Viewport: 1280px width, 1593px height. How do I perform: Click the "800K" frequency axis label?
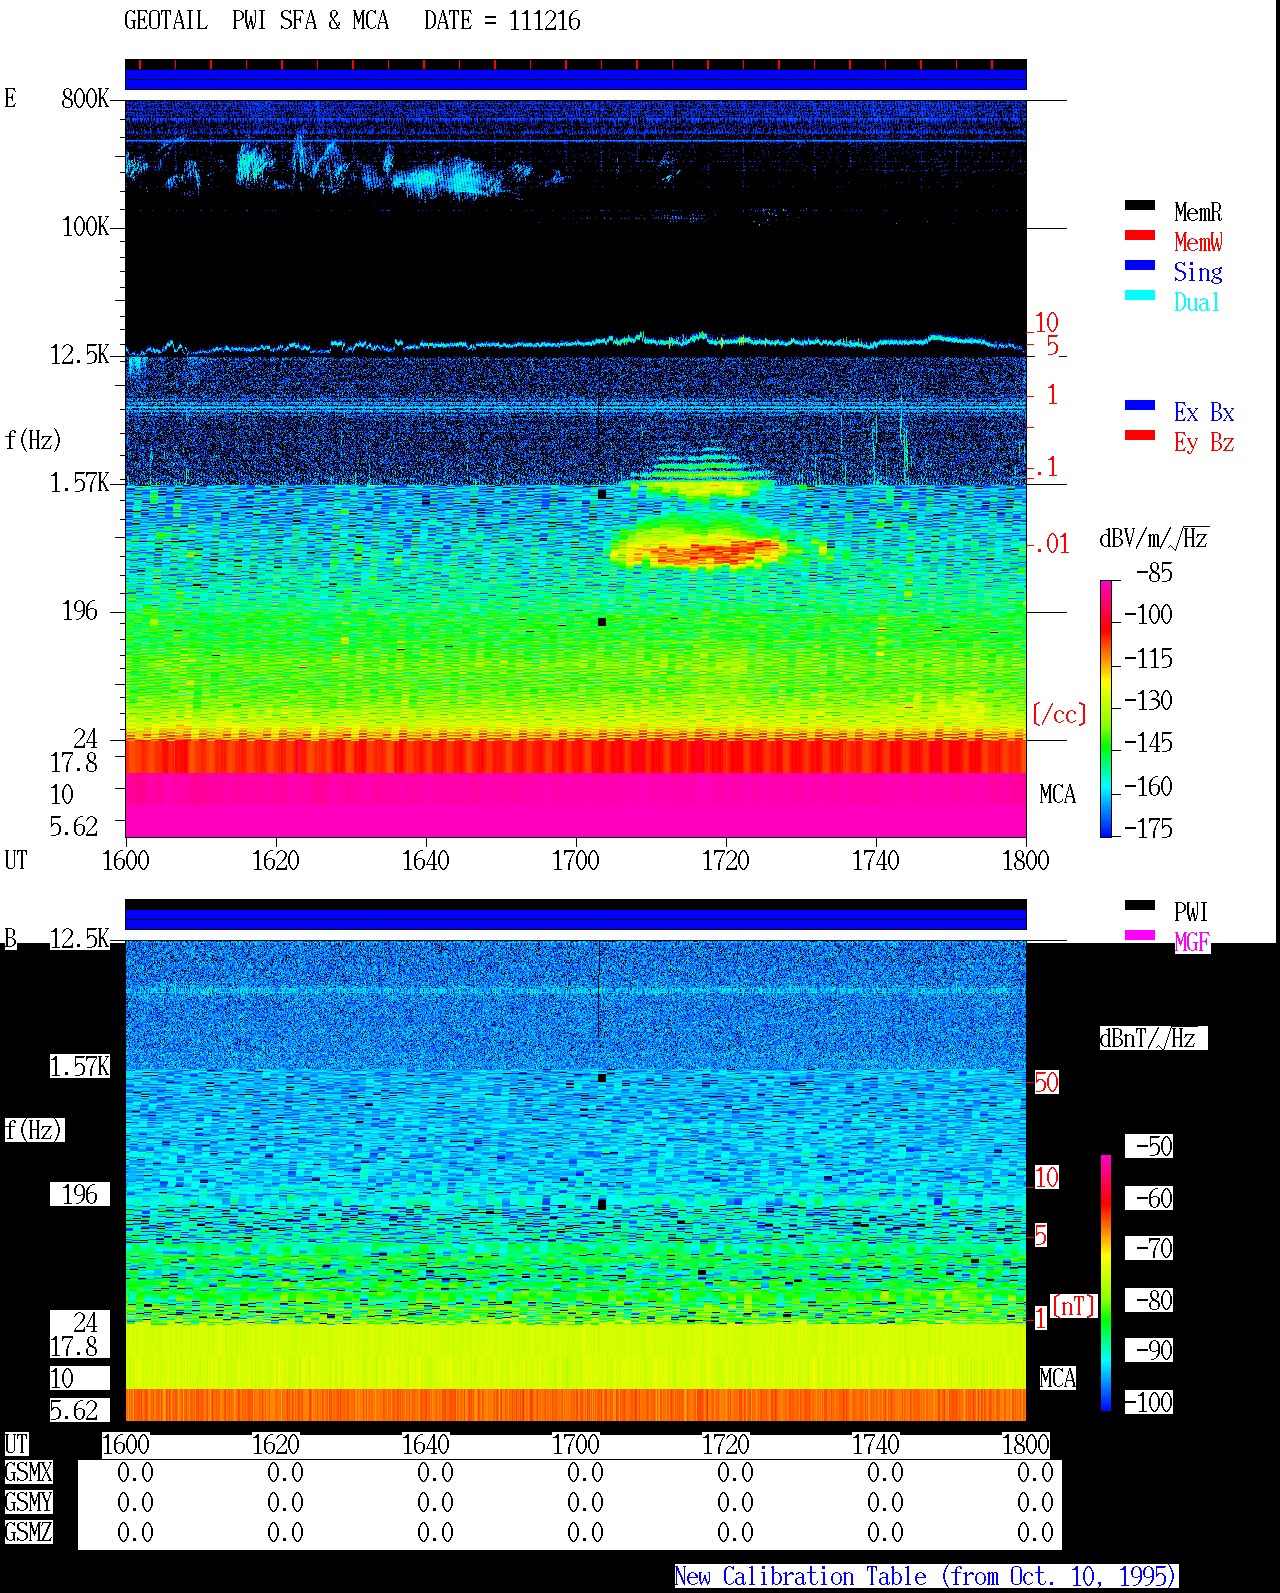click(85, 98)
